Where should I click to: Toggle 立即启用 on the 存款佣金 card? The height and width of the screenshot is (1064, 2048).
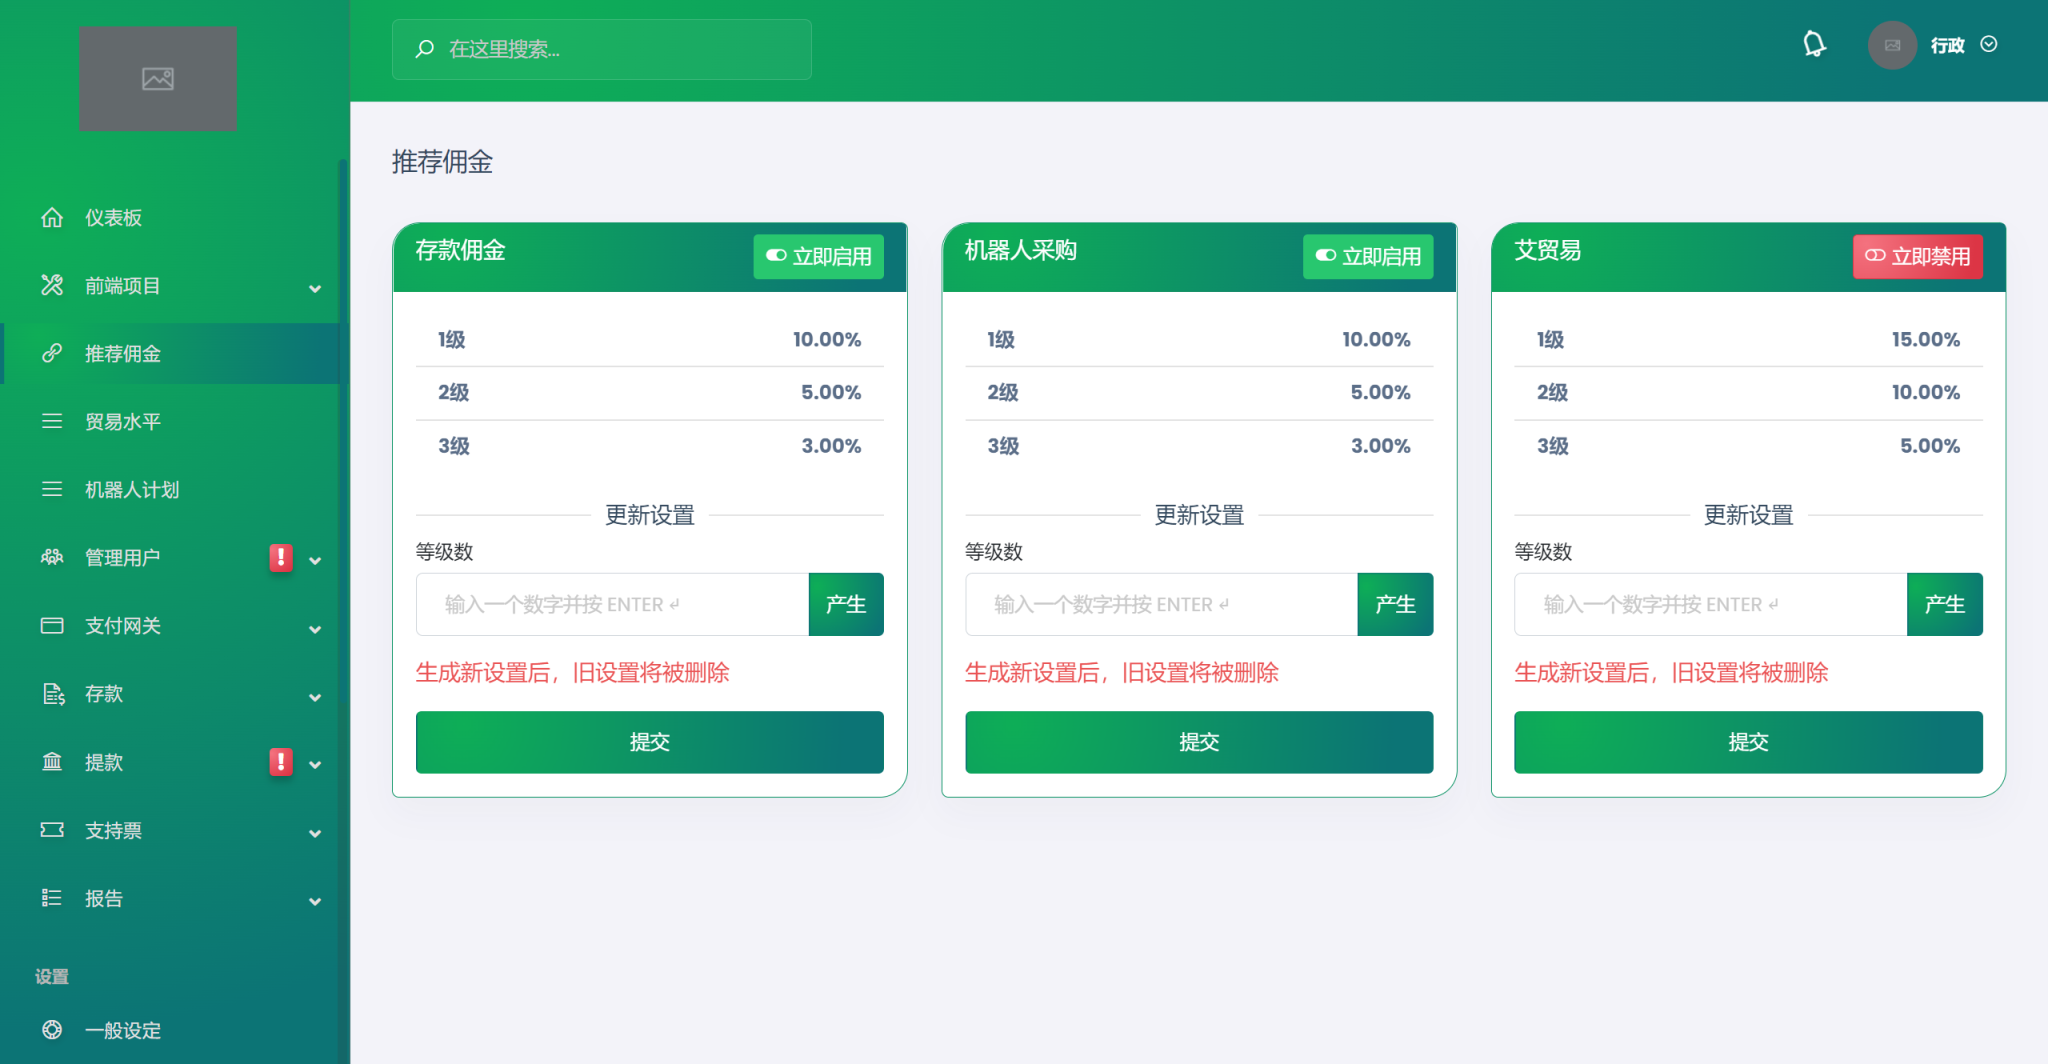click(x=818, y=256)
